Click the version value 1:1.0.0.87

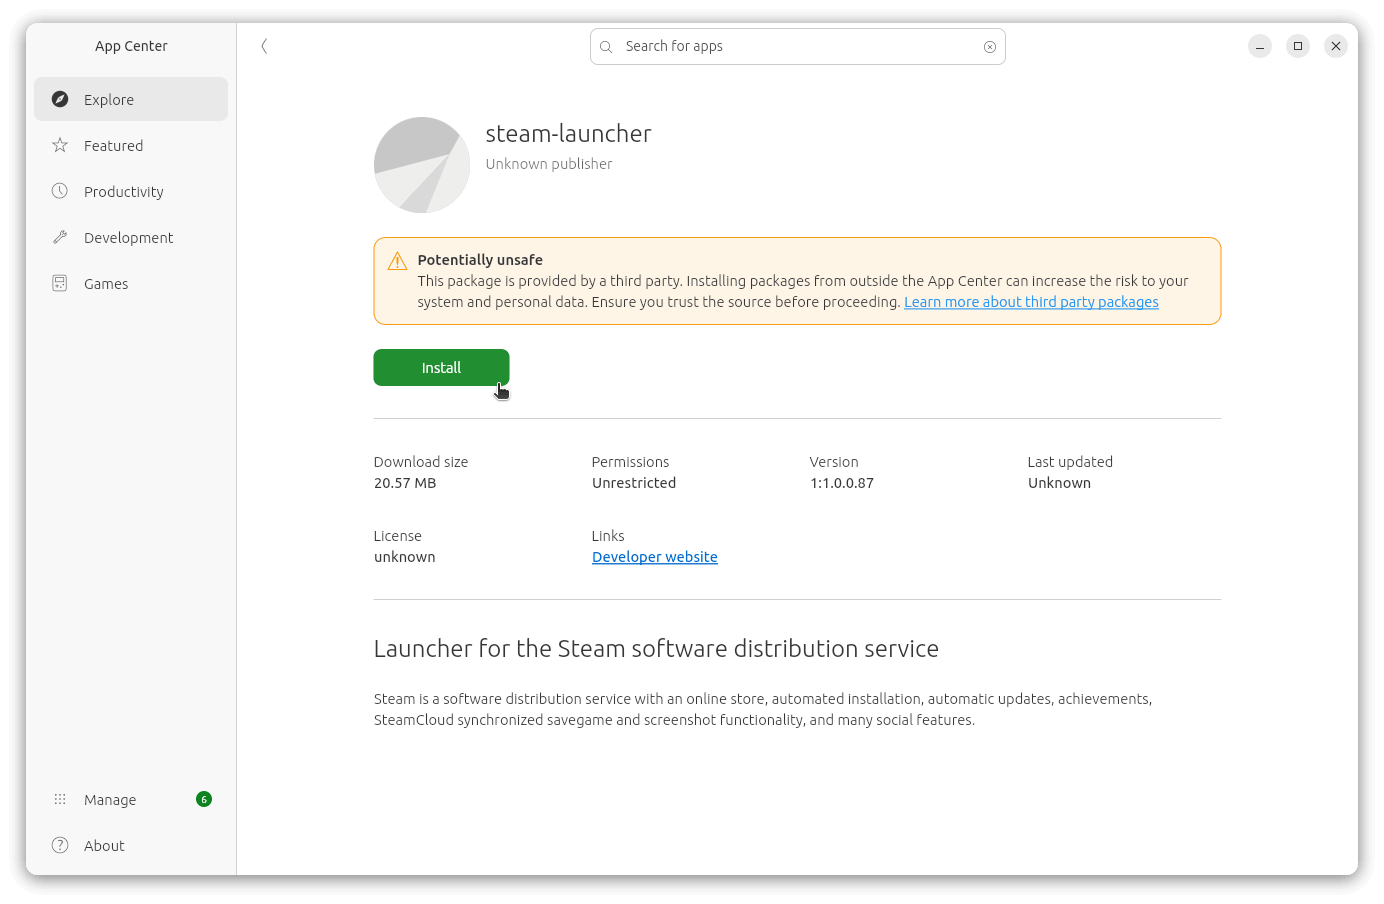coord(842,483)
